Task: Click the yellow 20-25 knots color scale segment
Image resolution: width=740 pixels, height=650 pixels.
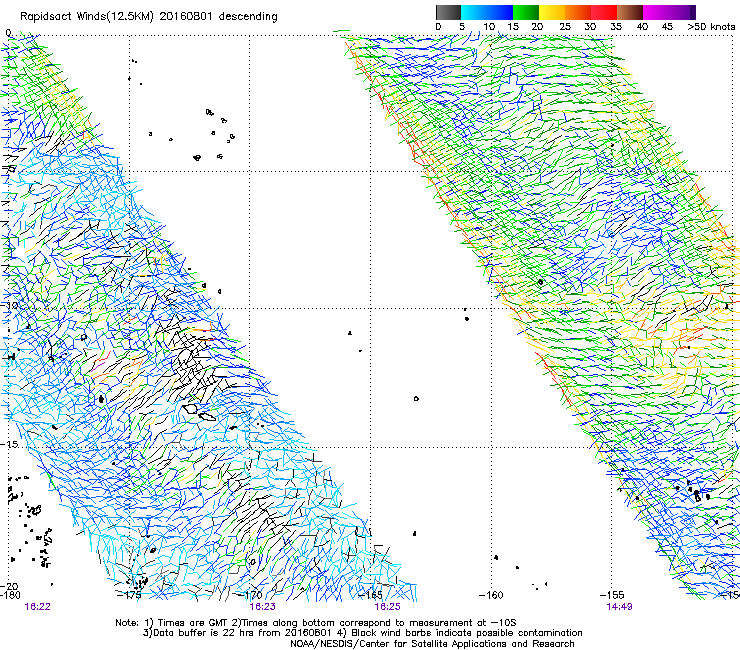Action: pyautogui.click(x=552, y=12)
